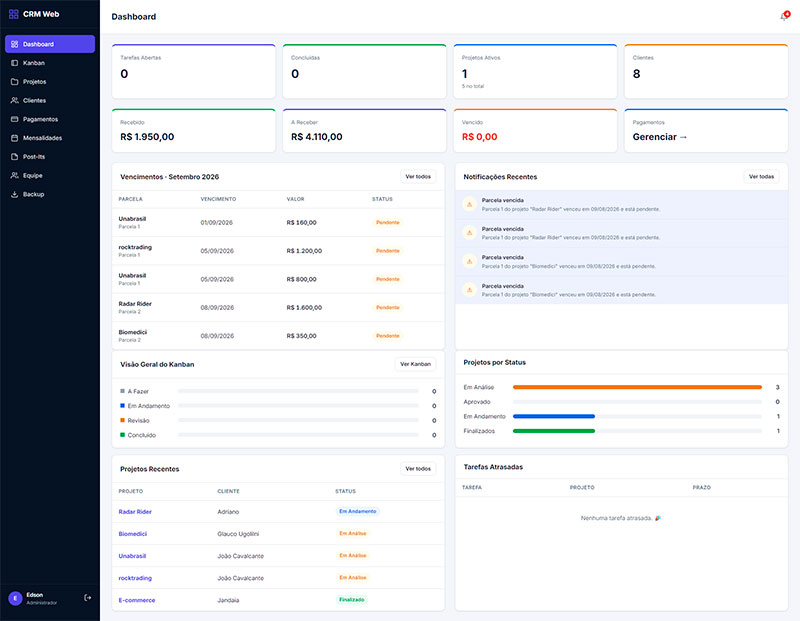800x621 pixels.
Task: Open the Equipe sidebar menu item
Action: [50, 175]
